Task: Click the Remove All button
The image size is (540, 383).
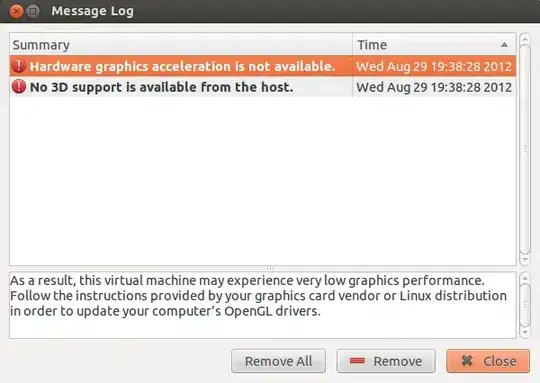Action: [279, 361]
